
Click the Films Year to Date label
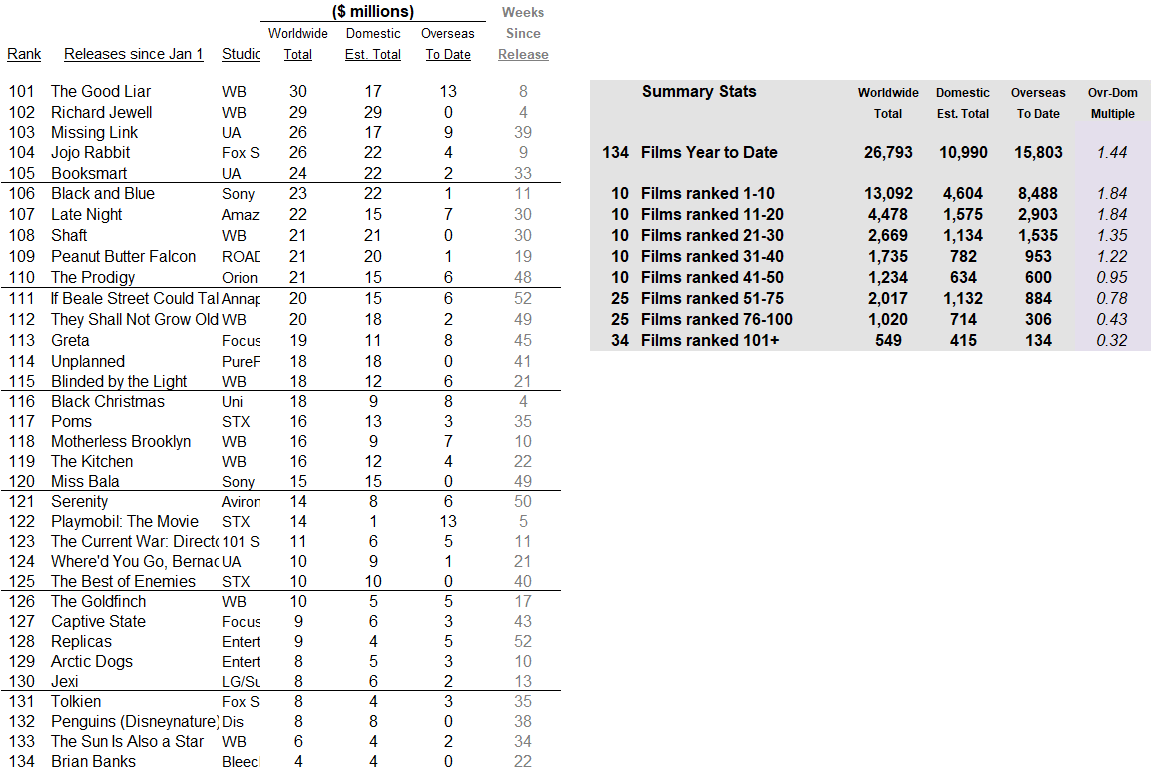709,153
